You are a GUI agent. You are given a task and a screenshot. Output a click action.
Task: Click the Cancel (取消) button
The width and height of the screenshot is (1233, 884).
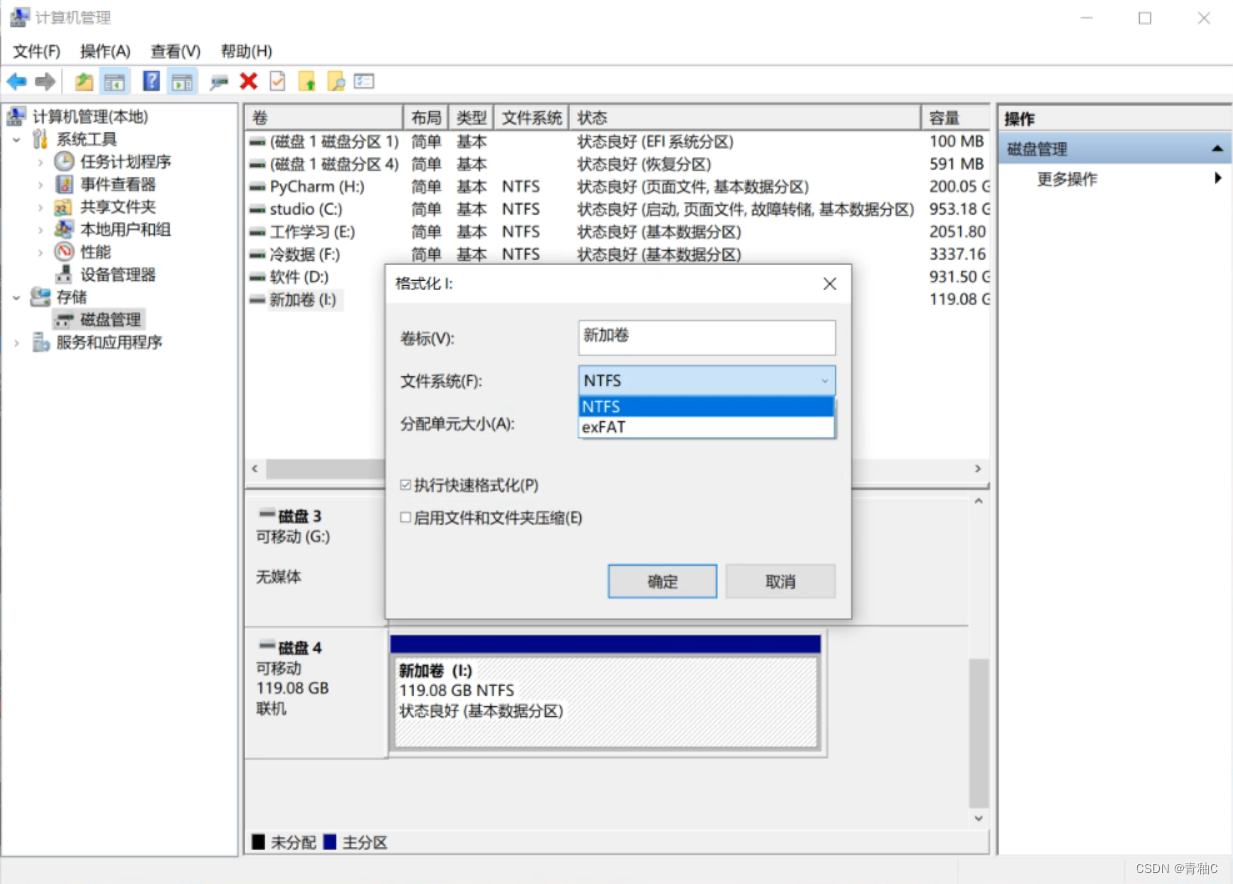click(780, 581)
